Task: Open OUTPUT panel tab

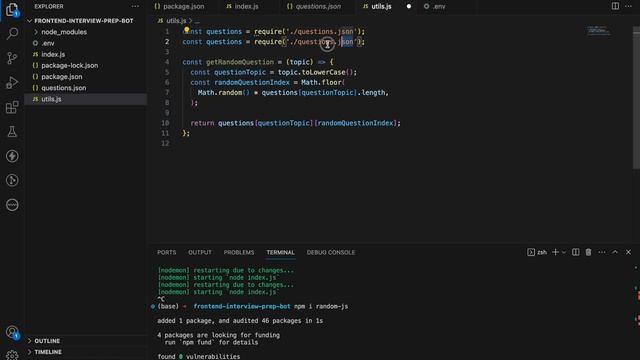Action: click(x=200, y=253)
